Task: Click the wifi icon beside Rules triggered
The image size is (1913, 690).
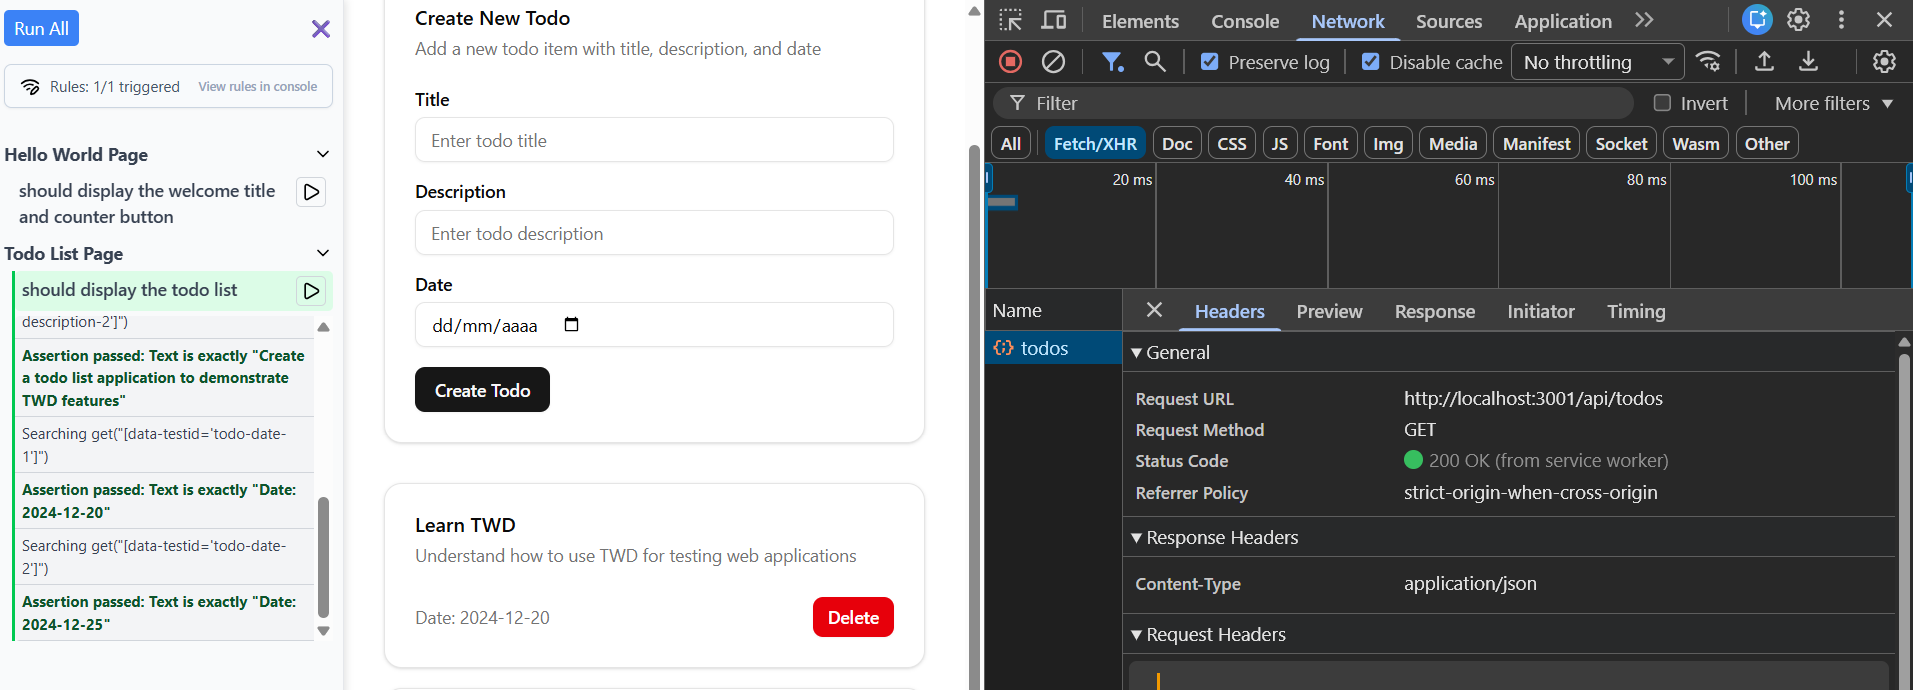Action: [x=31, y=87]
